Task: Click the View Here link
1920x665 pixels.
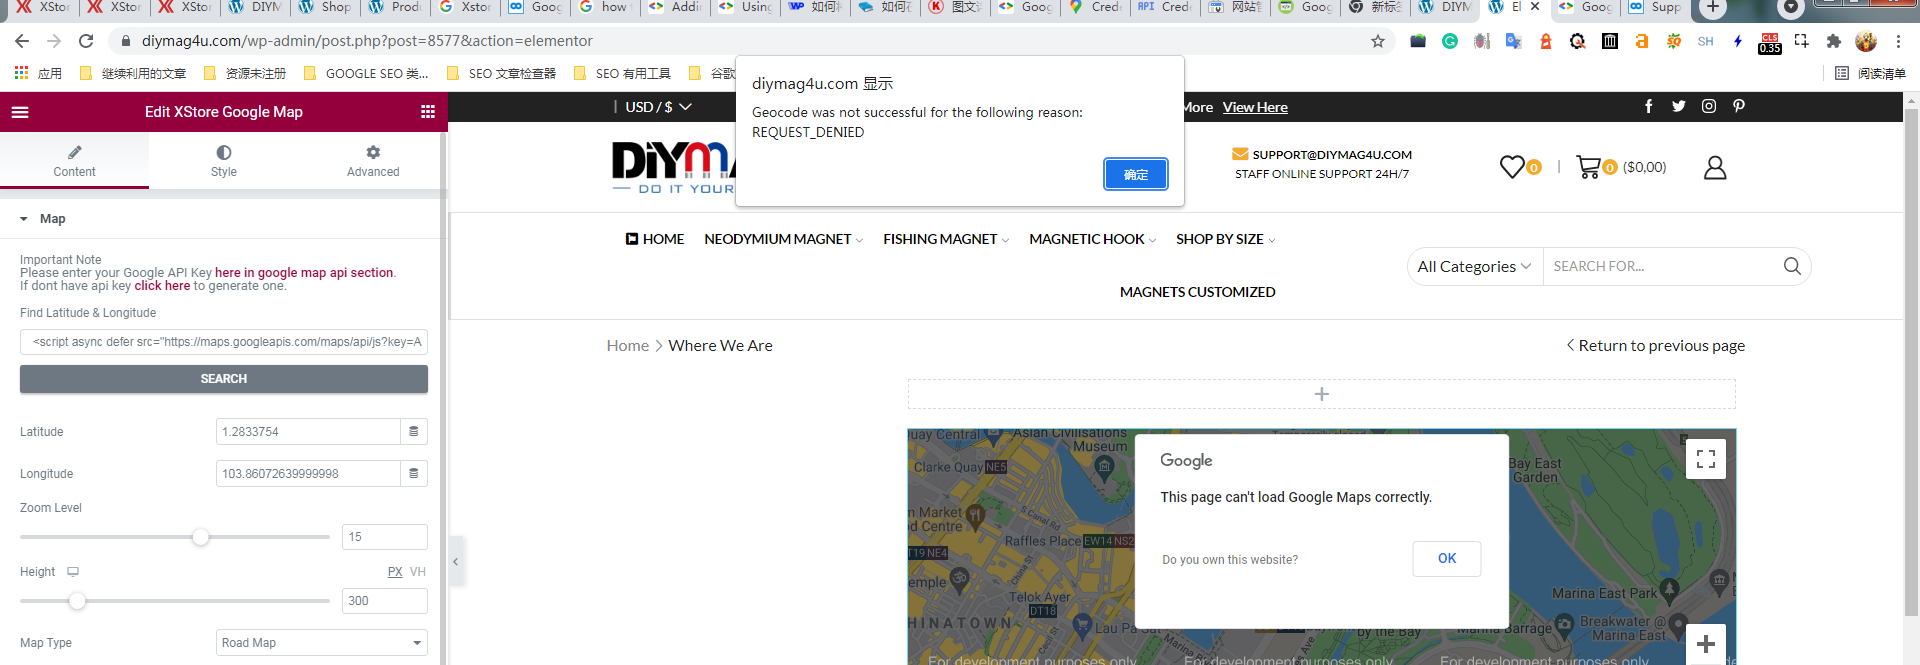Action: click(x=1255, y=107)
